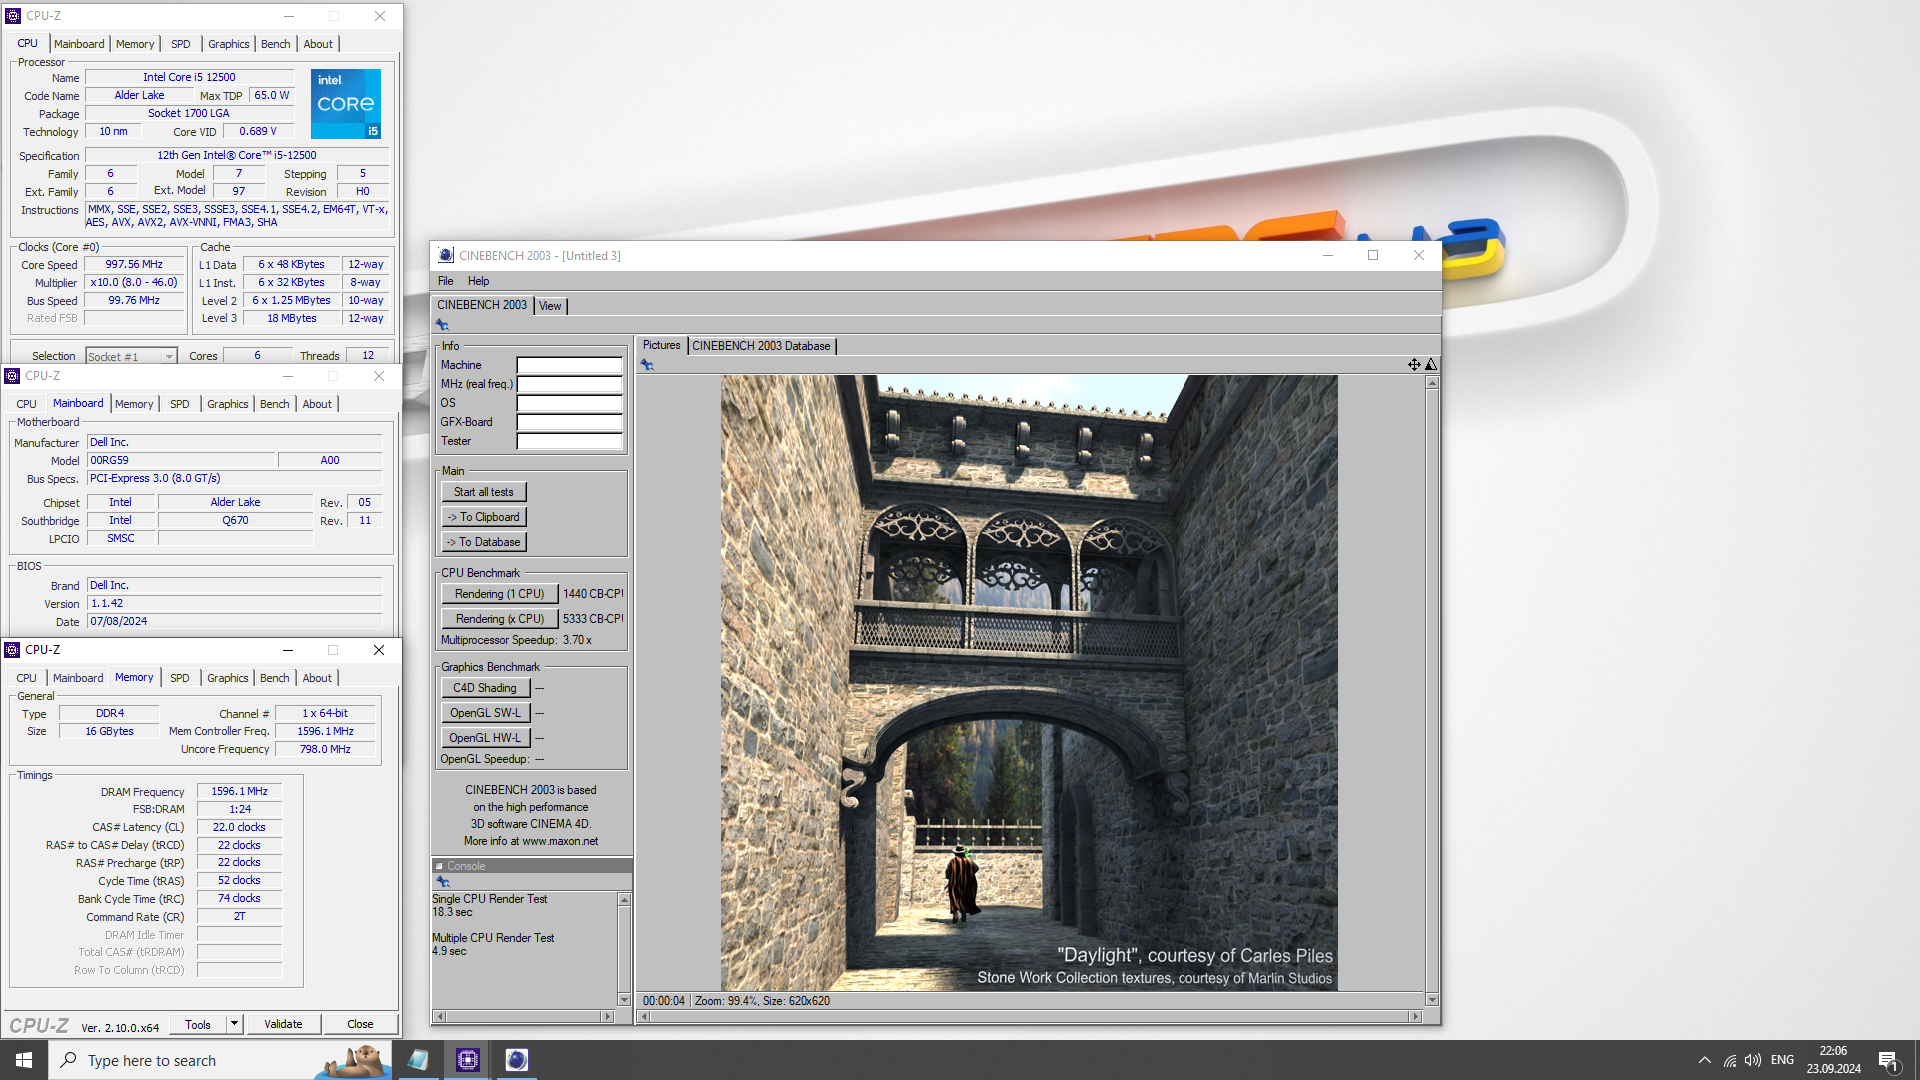Screen dimensions: 1920x1080
Task: Click the Tools button in CPU-Z
Action: (198, 1024)
